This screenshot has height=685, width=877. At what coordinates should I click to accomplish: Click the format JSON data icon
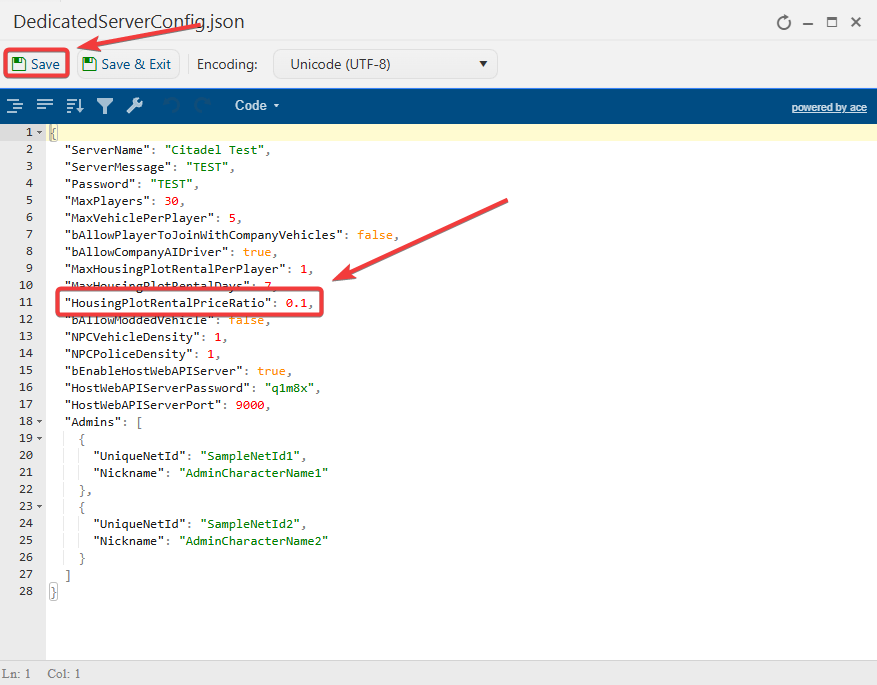15,105
